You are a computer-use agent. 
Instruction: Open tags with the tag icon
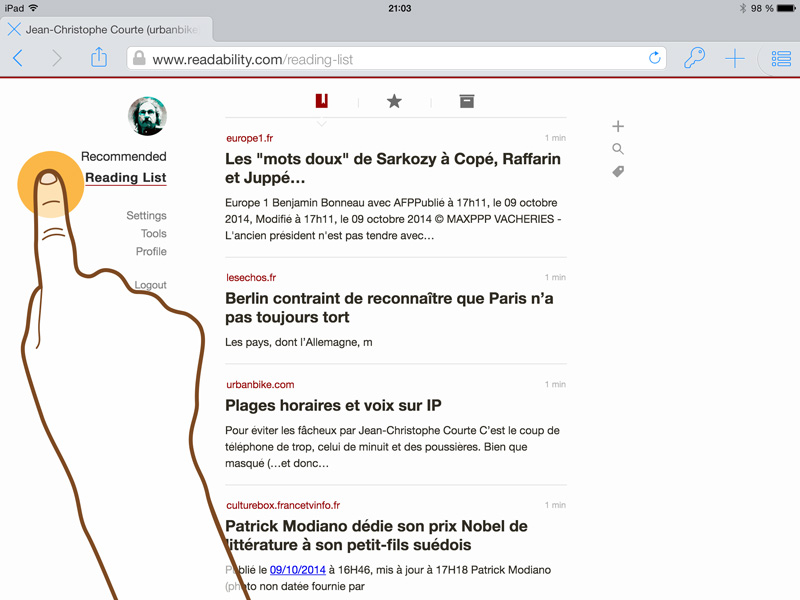(618, 171)
